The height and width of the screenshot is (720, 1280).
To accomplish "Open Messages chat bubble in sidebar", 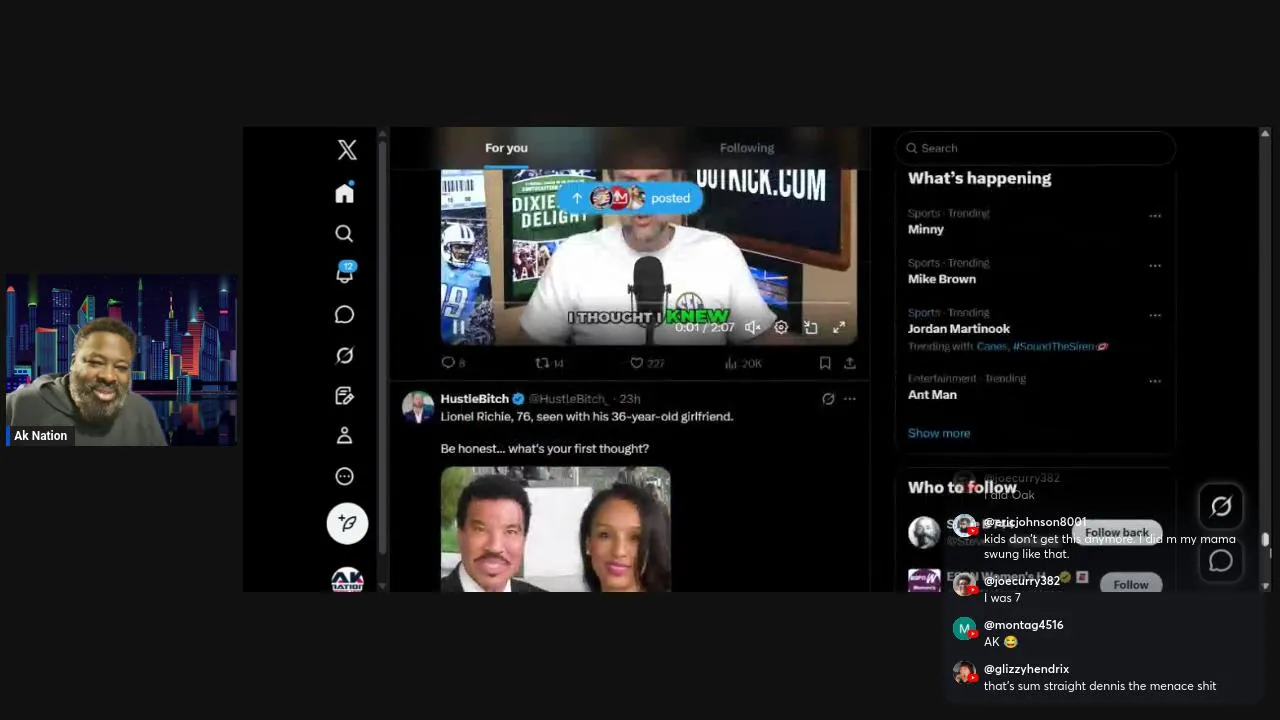I will 344,315.
